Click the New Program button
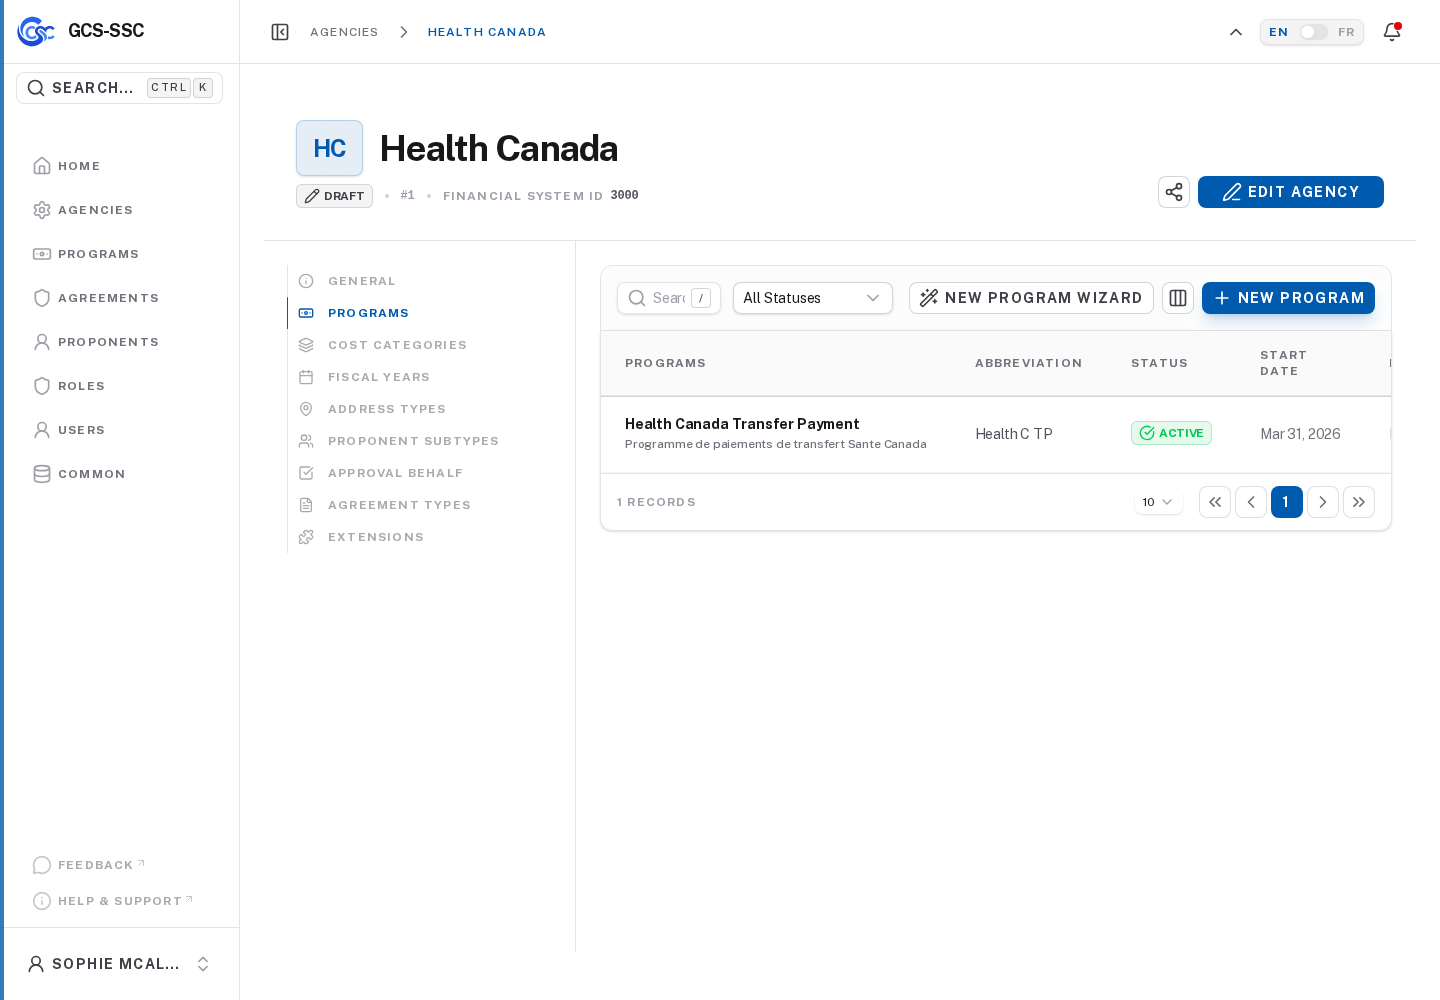The image size is (1440, 1000). coord(1288,298)
